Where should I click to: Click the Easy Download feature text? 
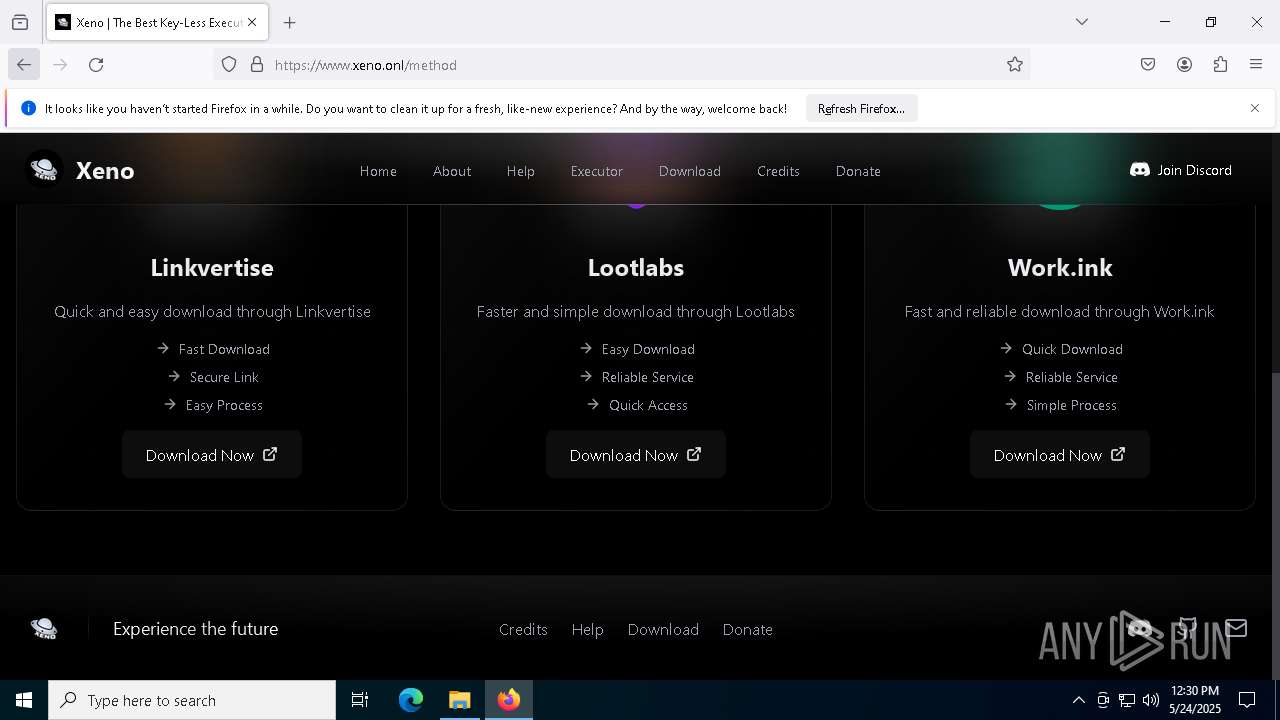click(648, 349)
